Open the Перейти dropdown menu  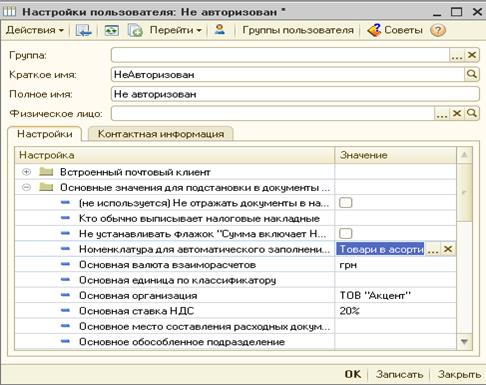[175, 30]
